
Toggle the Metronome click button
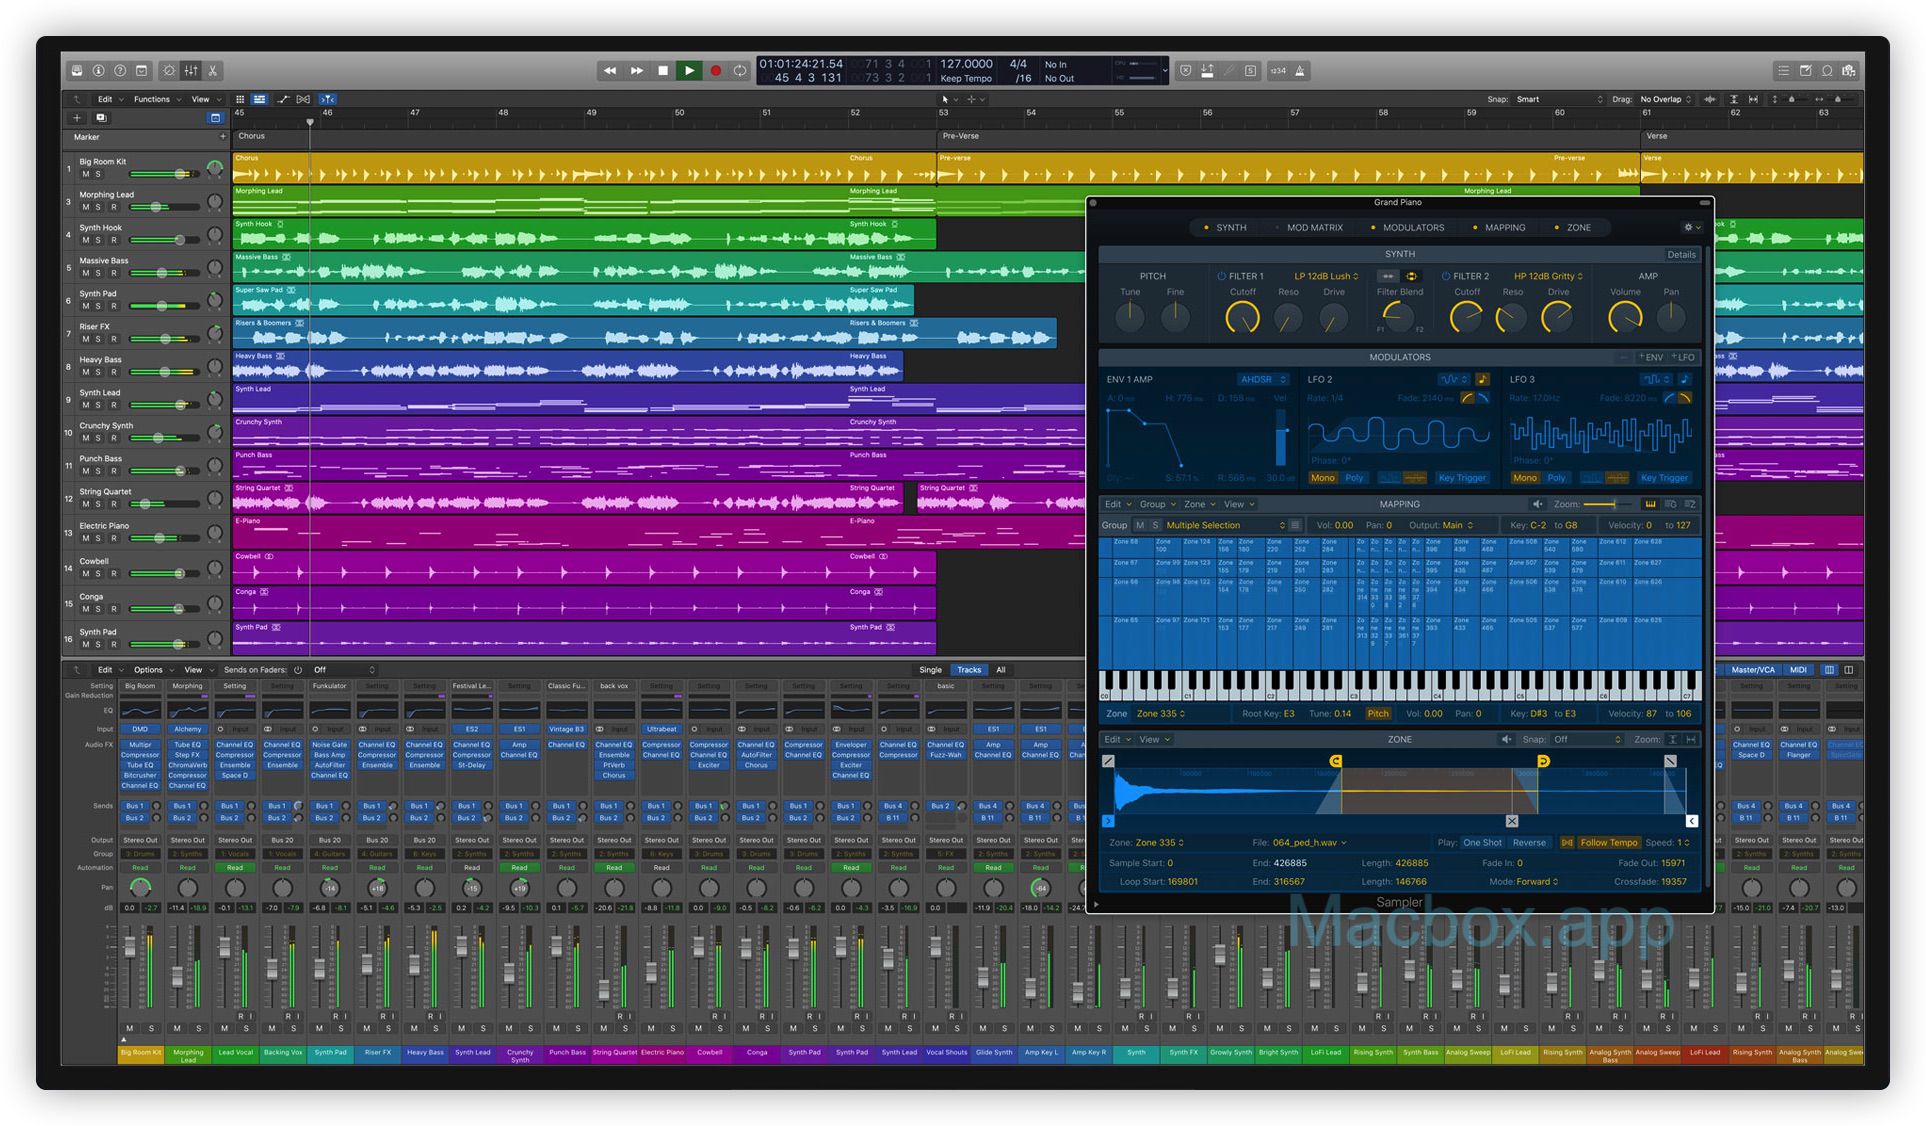(x=1299, y=71)
